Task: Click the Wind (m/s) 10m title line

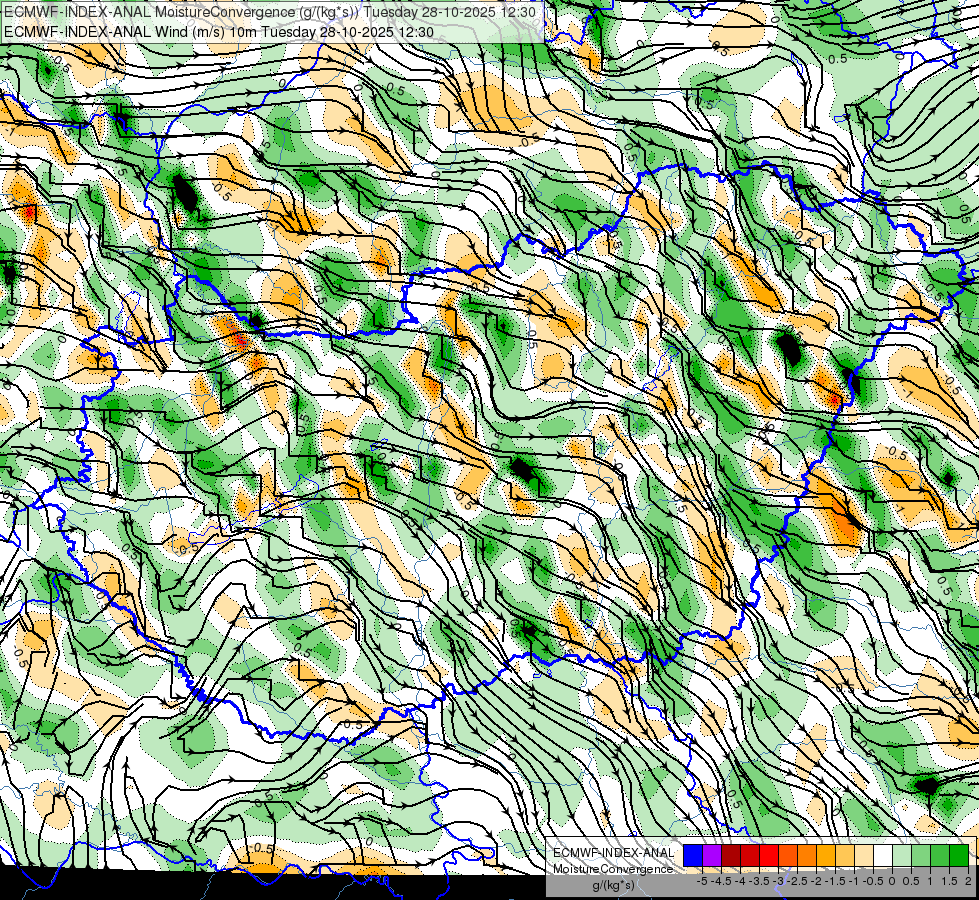Action: coord(219,32)
